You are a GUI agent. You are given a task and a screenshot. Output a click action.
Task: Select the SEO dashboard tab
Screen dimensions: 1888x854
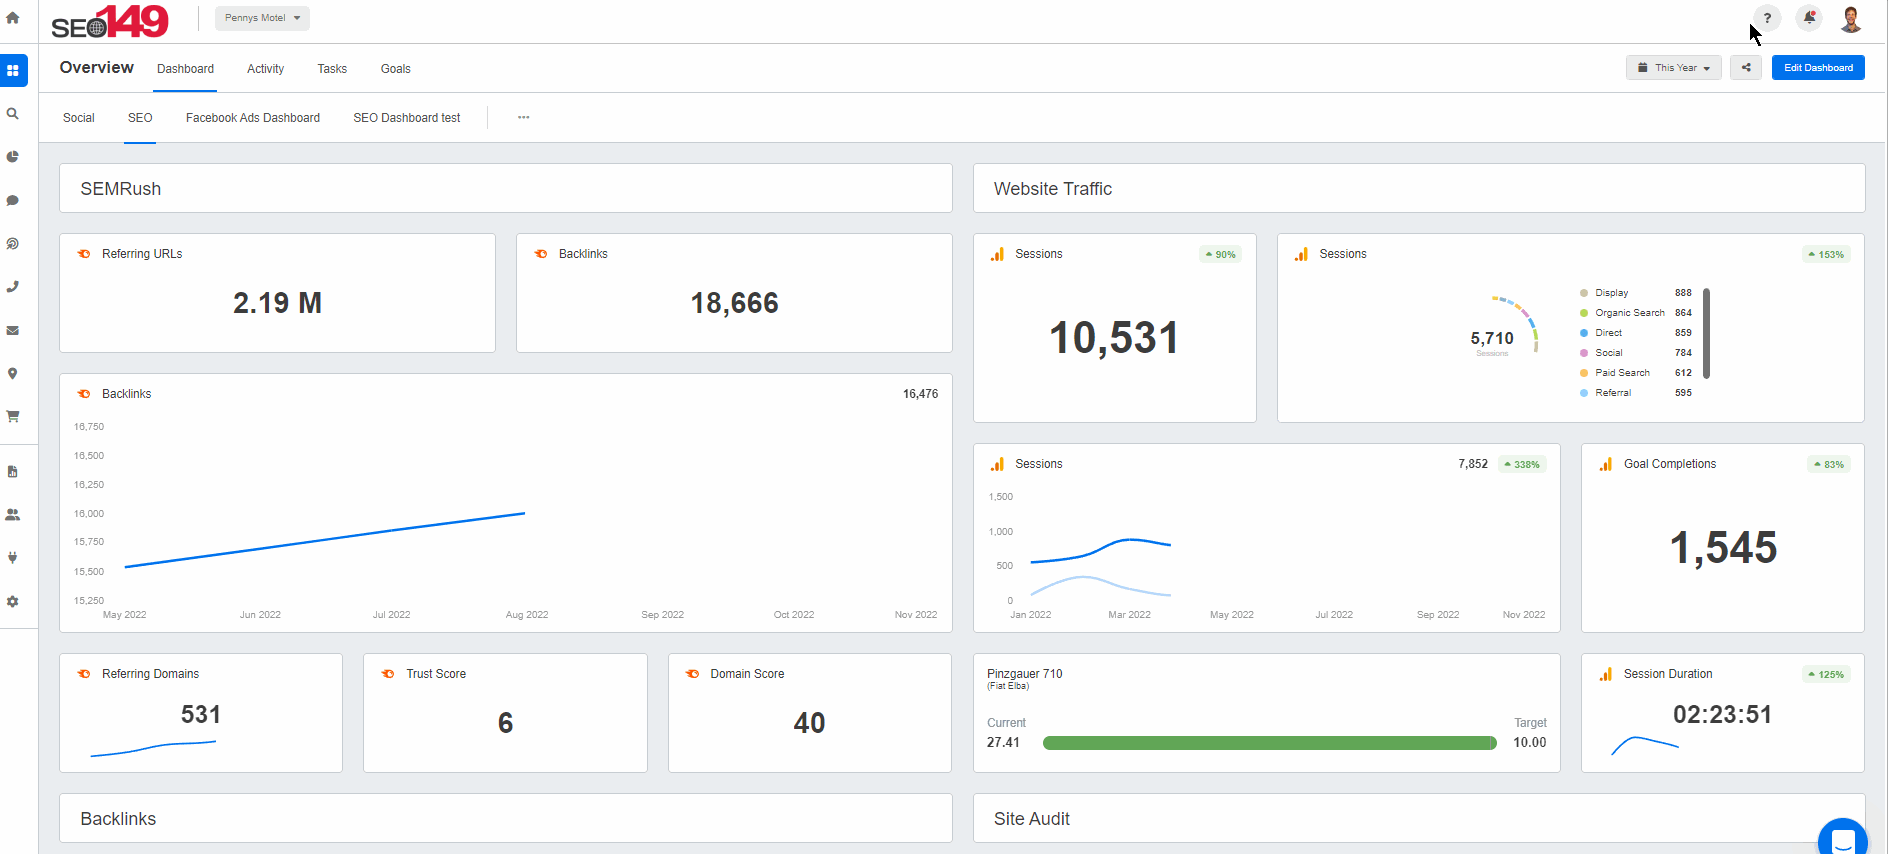pyautogui.click(x=140, y=118)
